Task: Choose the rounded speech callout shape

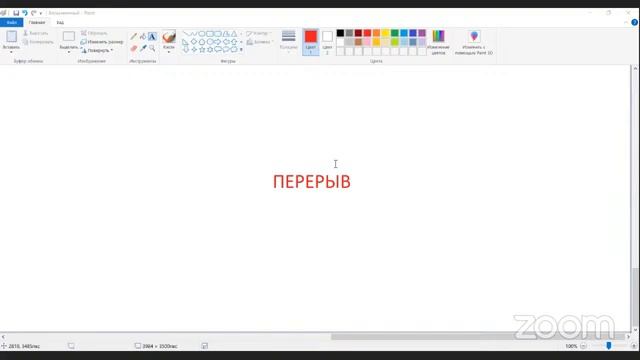Action: [218, 49]
